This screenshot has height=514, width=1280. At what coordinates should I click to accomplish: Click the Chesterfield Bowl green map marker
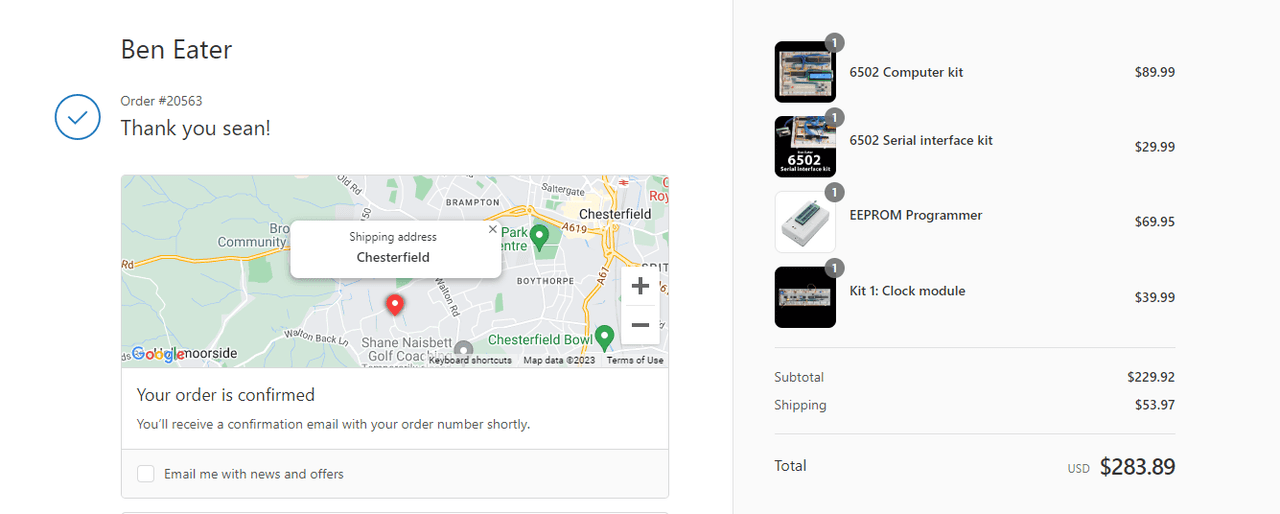tap(604, 336)
